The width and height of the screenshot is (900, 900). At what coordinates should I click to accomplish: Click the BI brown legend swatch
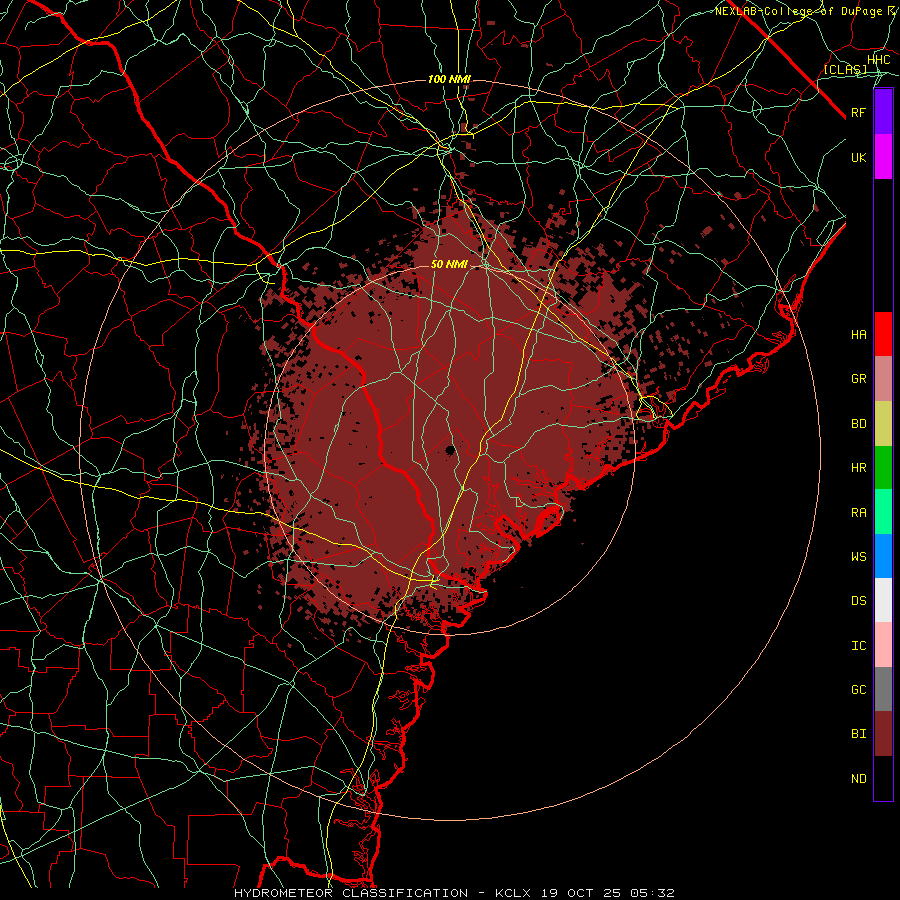tap(883, 734)
